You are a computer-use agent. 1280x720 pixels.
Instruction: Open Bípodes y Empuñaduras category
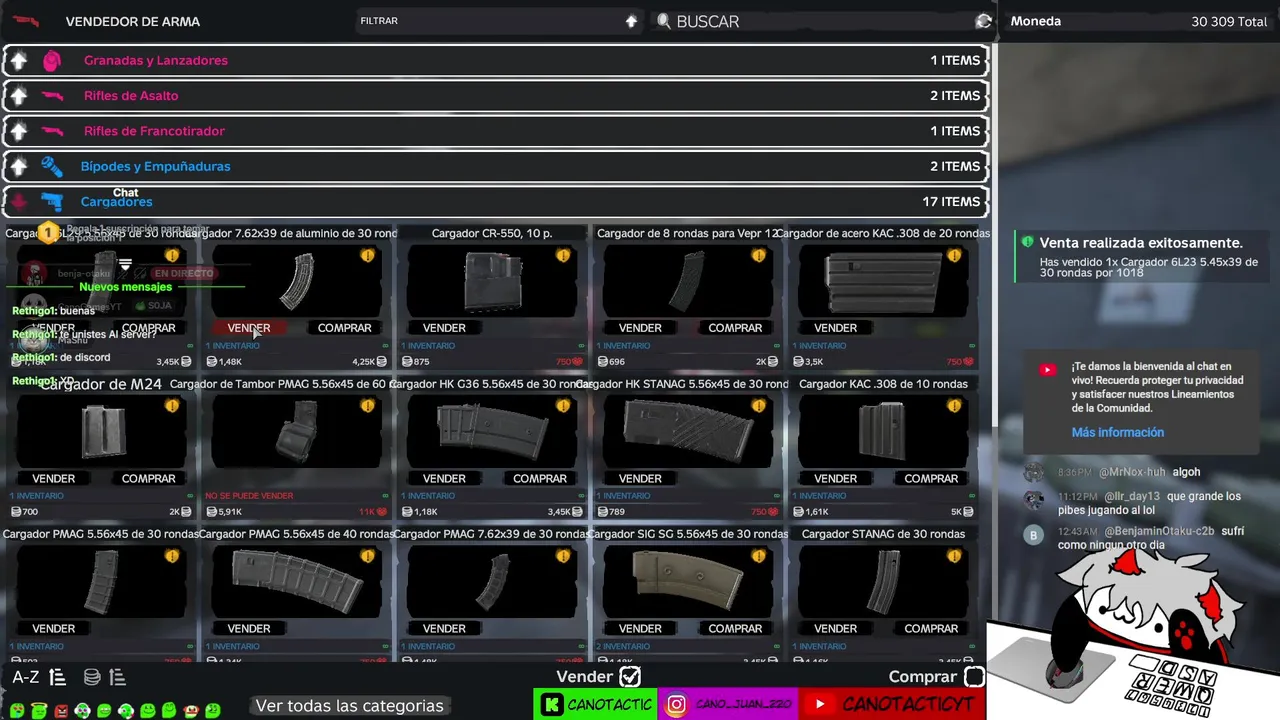(x=496, y=166)
